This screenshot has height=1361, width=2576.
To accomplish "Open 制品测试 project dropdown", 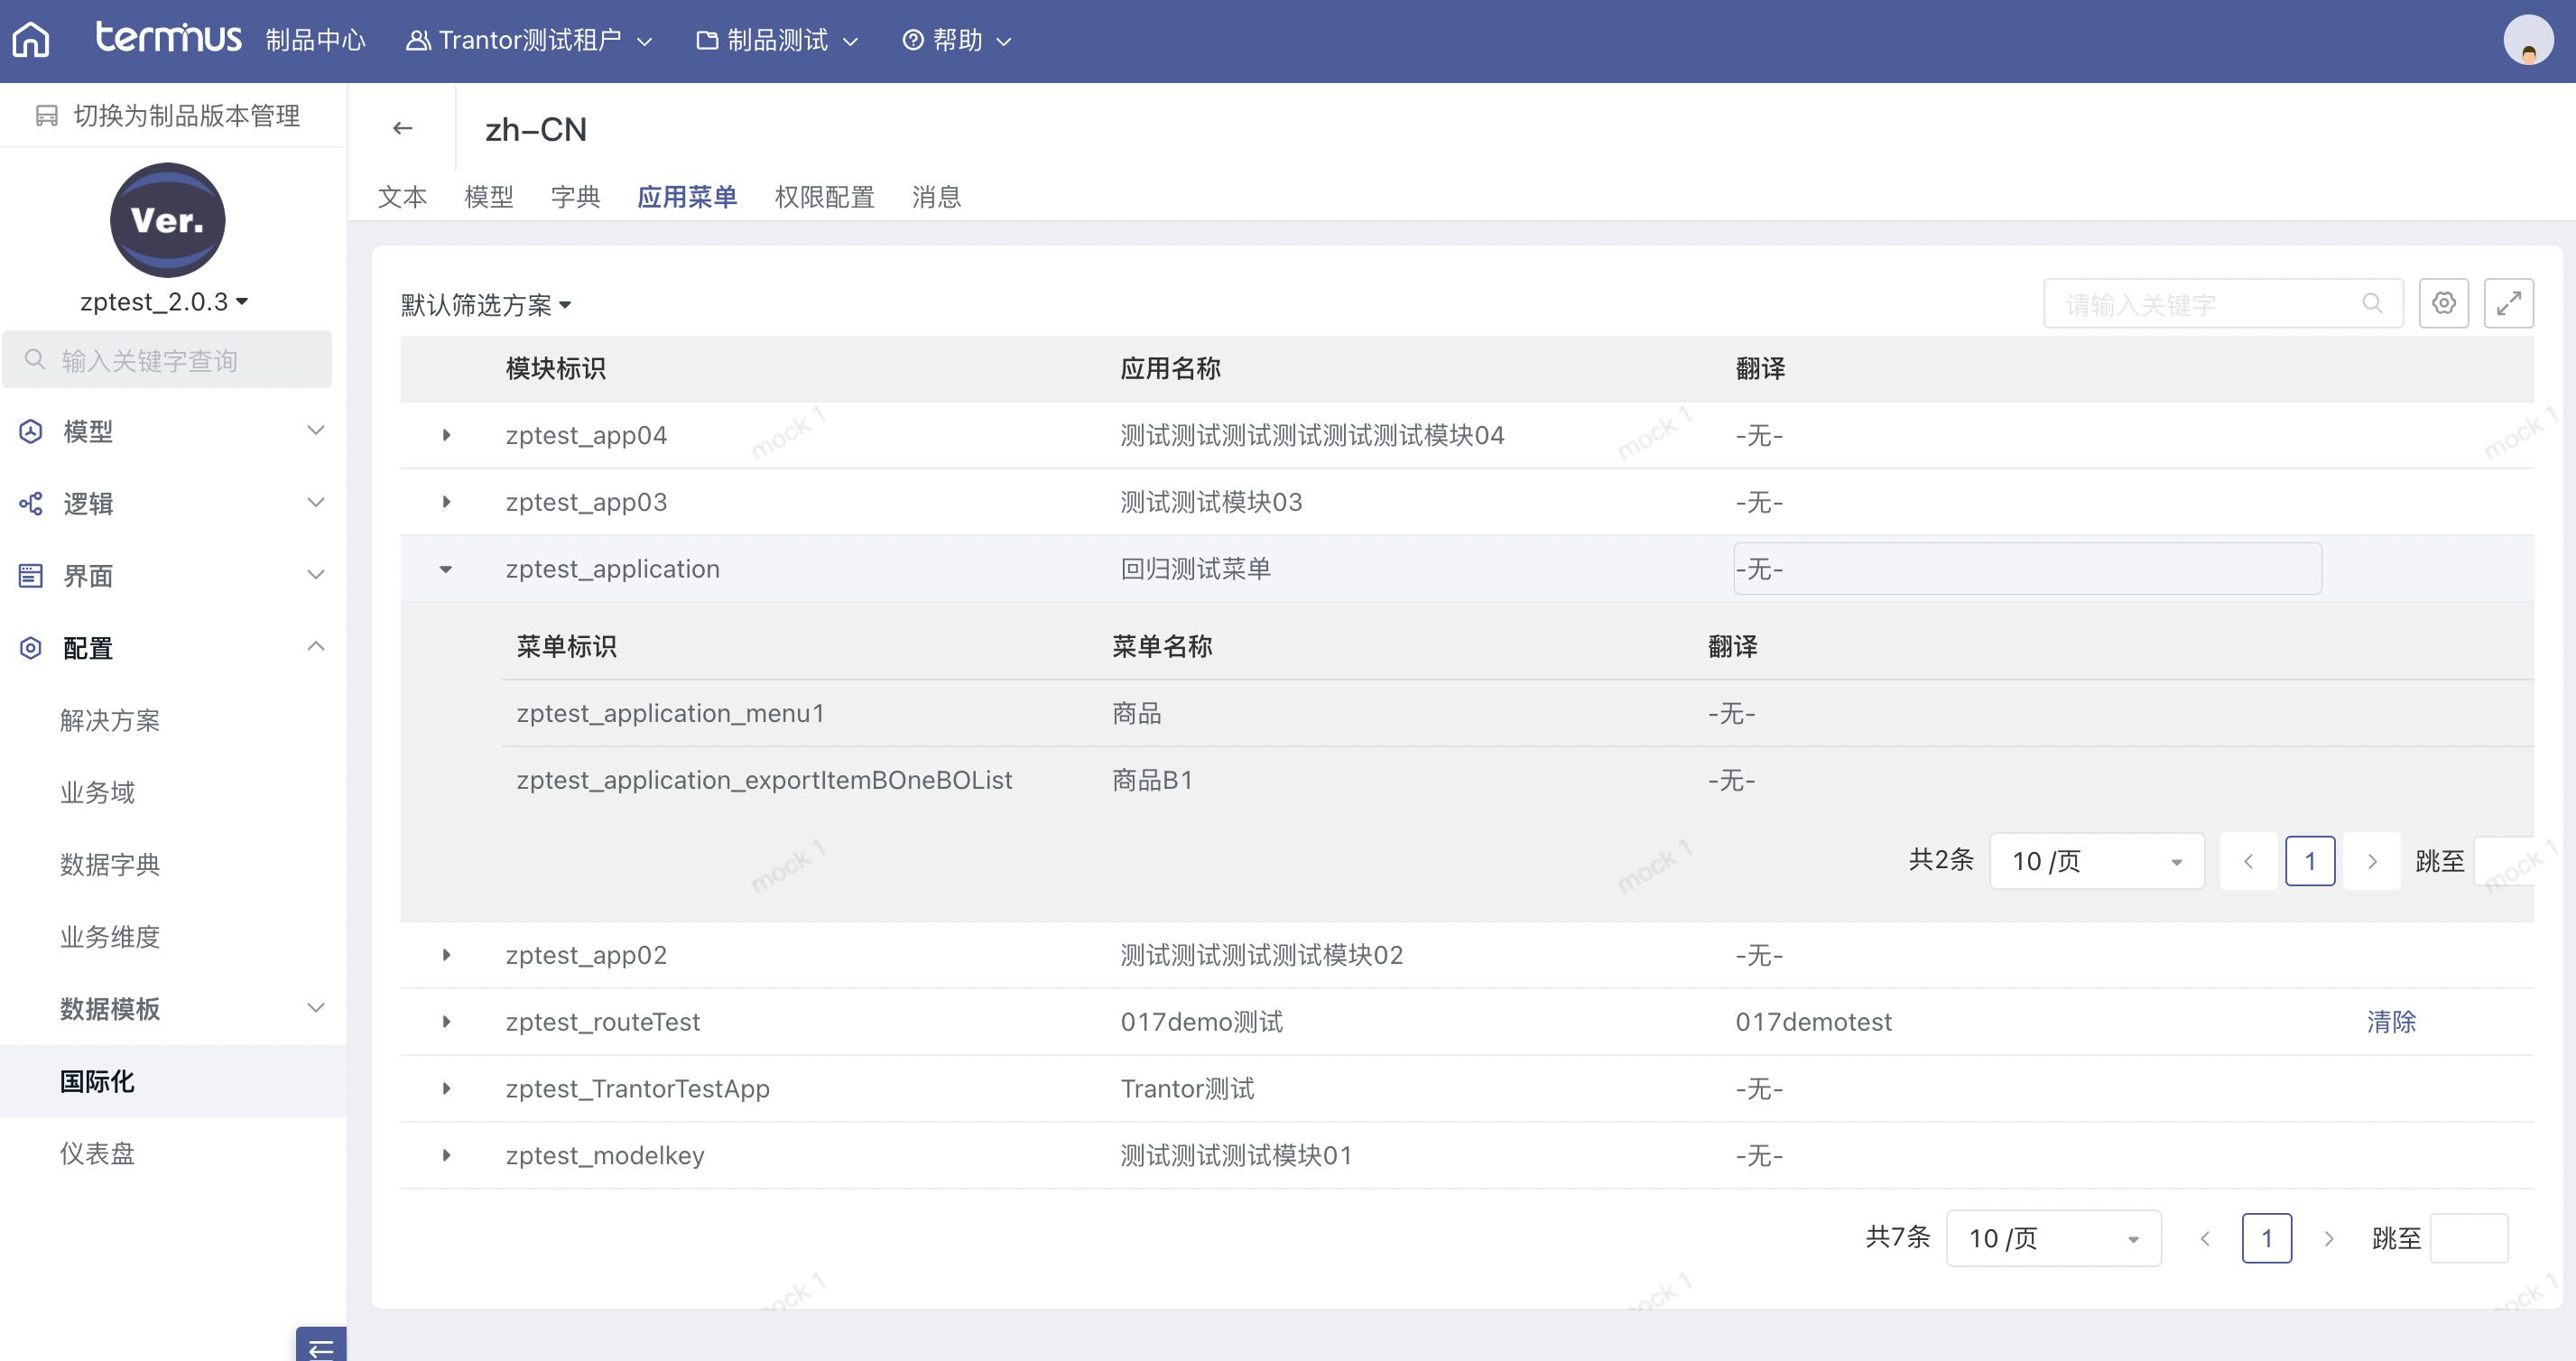I will coord(777,40).
